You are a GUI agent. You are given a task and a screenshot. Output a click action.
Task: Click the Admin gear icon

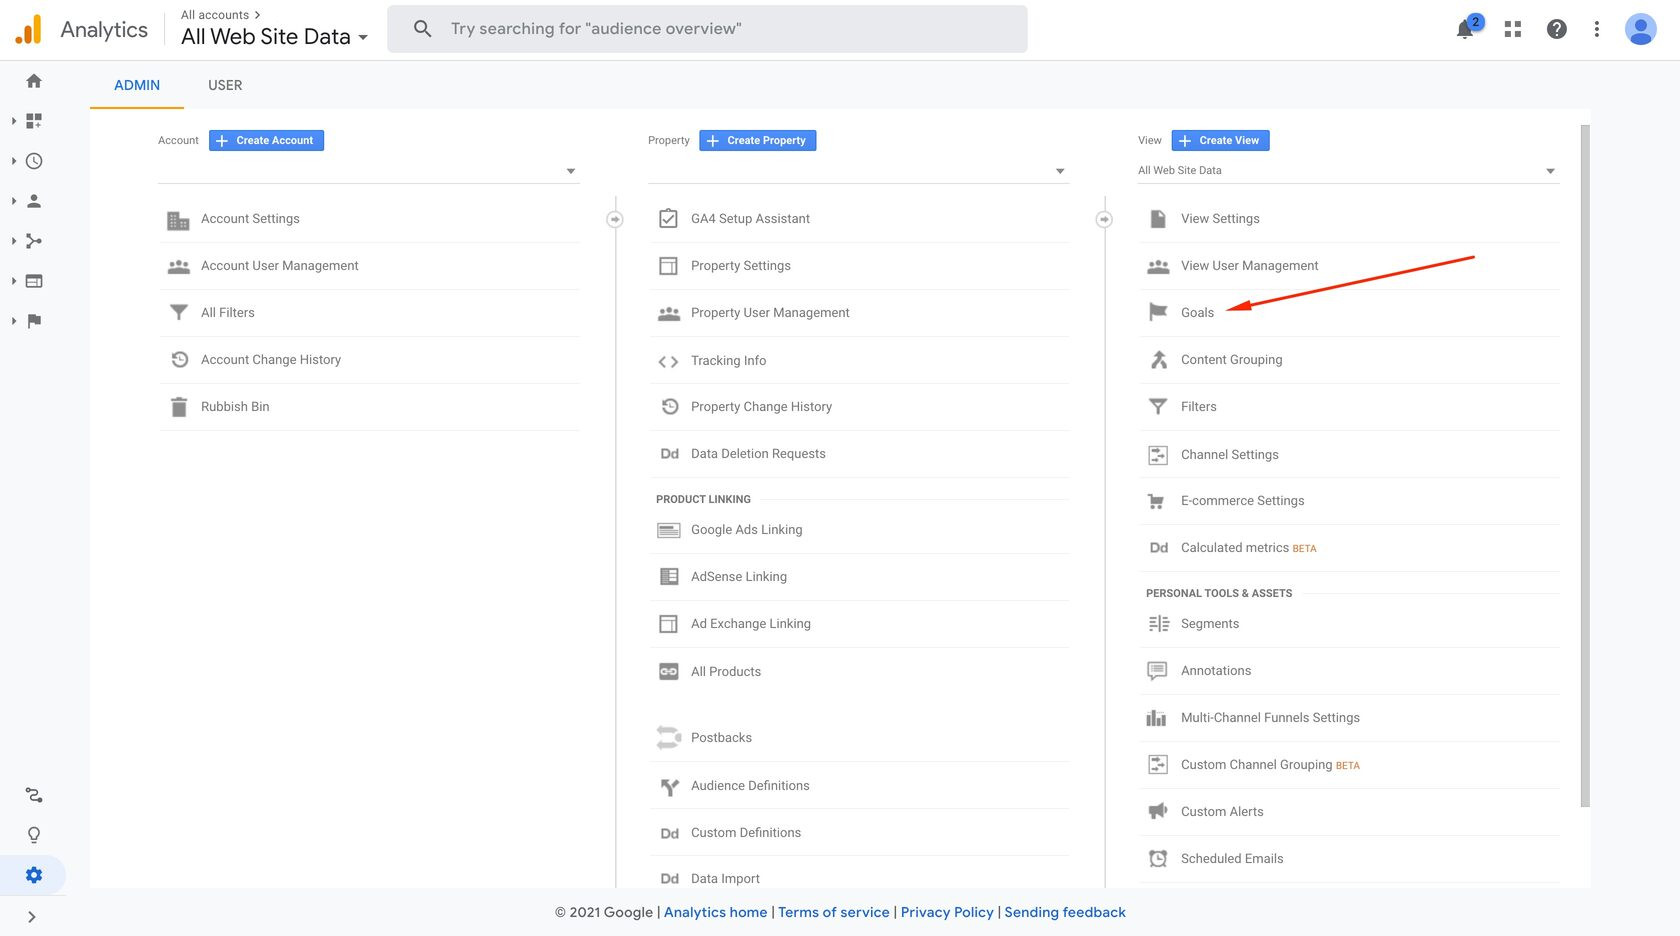(x=34, y=875)
